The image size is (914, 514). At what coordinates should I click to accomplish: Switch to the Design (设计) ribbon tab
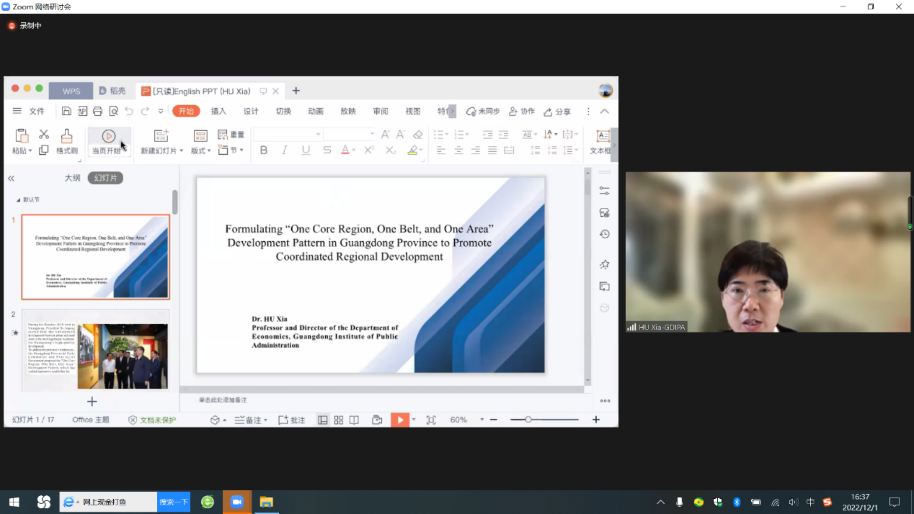pyautogui.click(x=251, y=111)
